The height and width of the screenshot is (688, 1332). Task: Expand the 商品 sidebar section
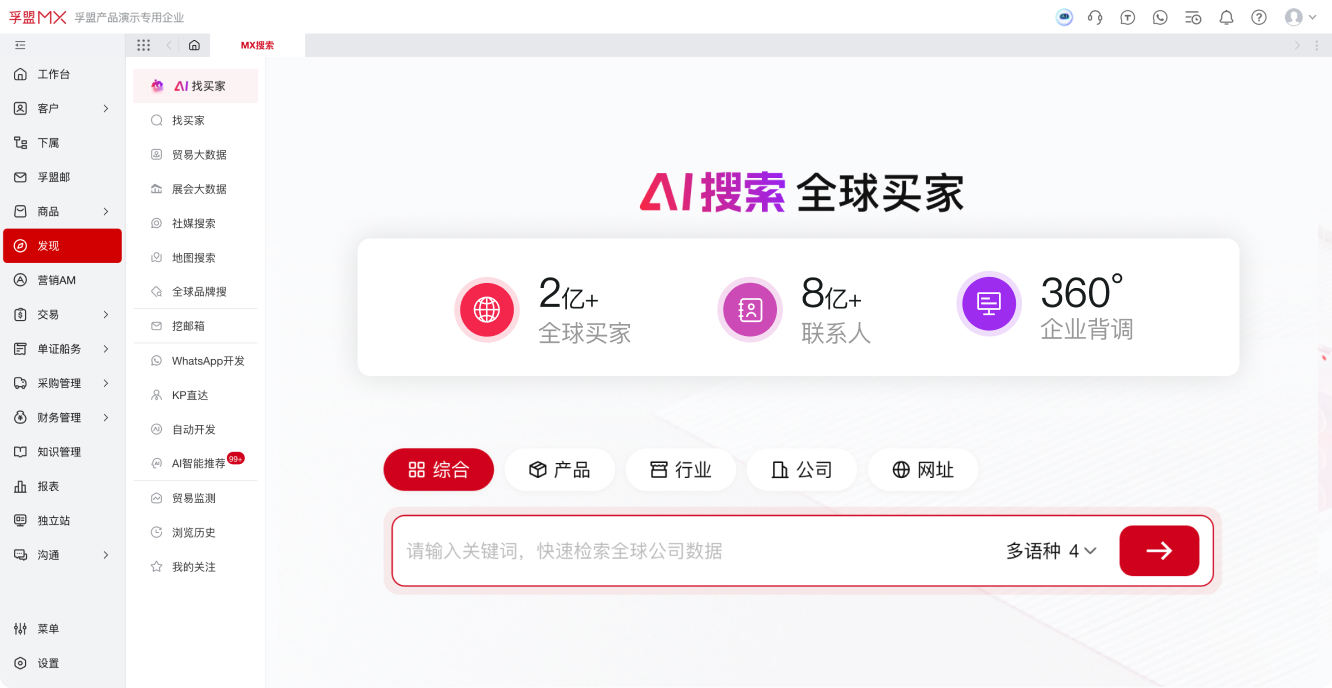click(62, 211)
